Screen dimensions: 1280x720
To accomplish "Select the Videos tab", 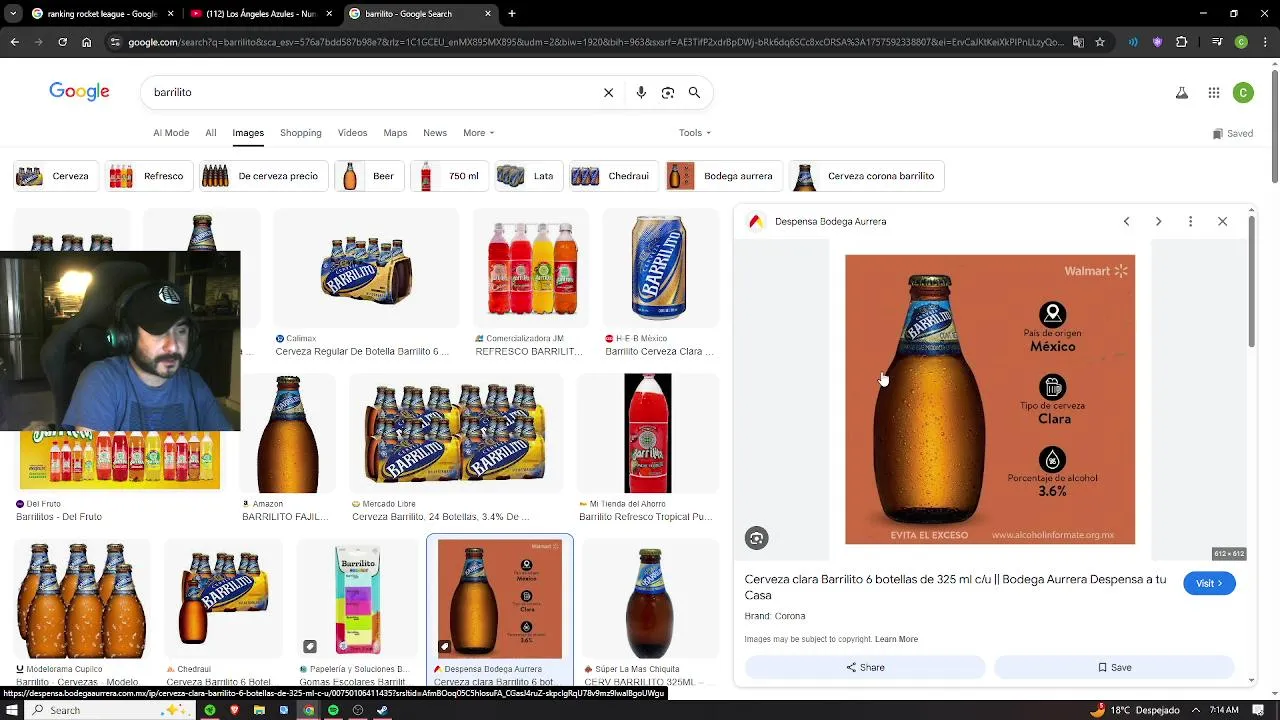I will (x=352, y=133).
